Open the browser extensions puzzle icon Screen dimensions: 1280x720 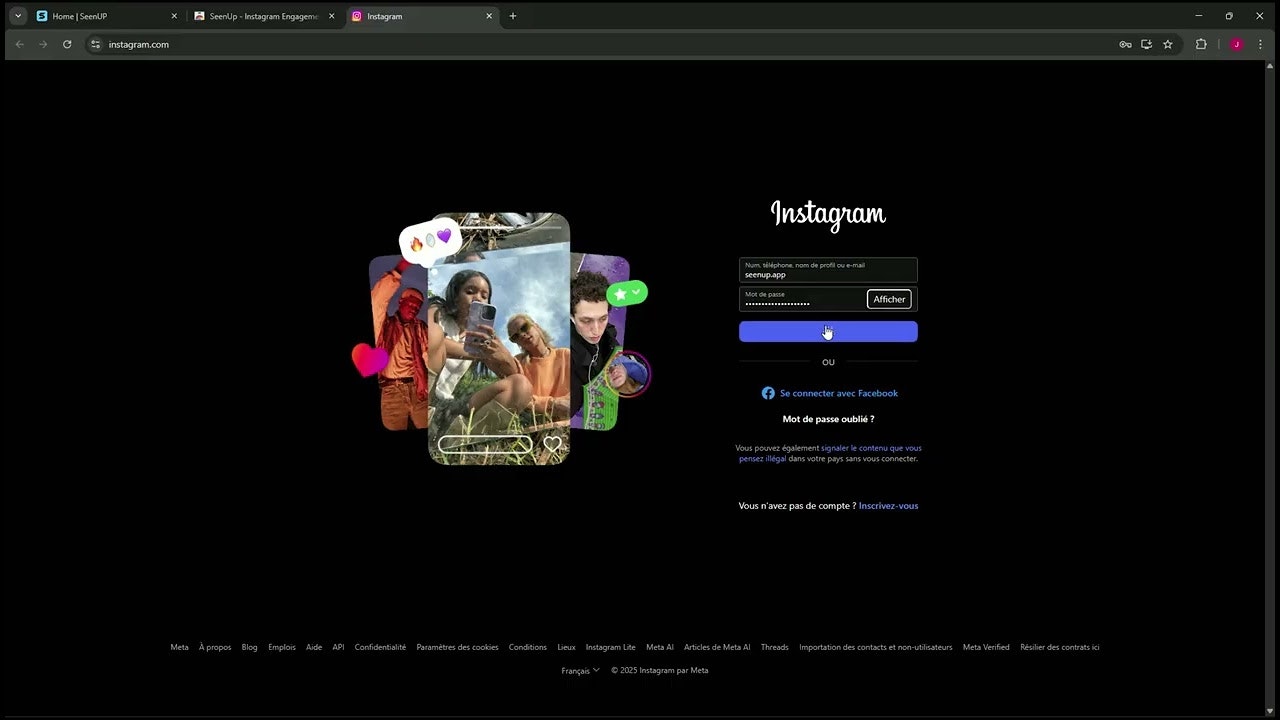coord(1201,44)
